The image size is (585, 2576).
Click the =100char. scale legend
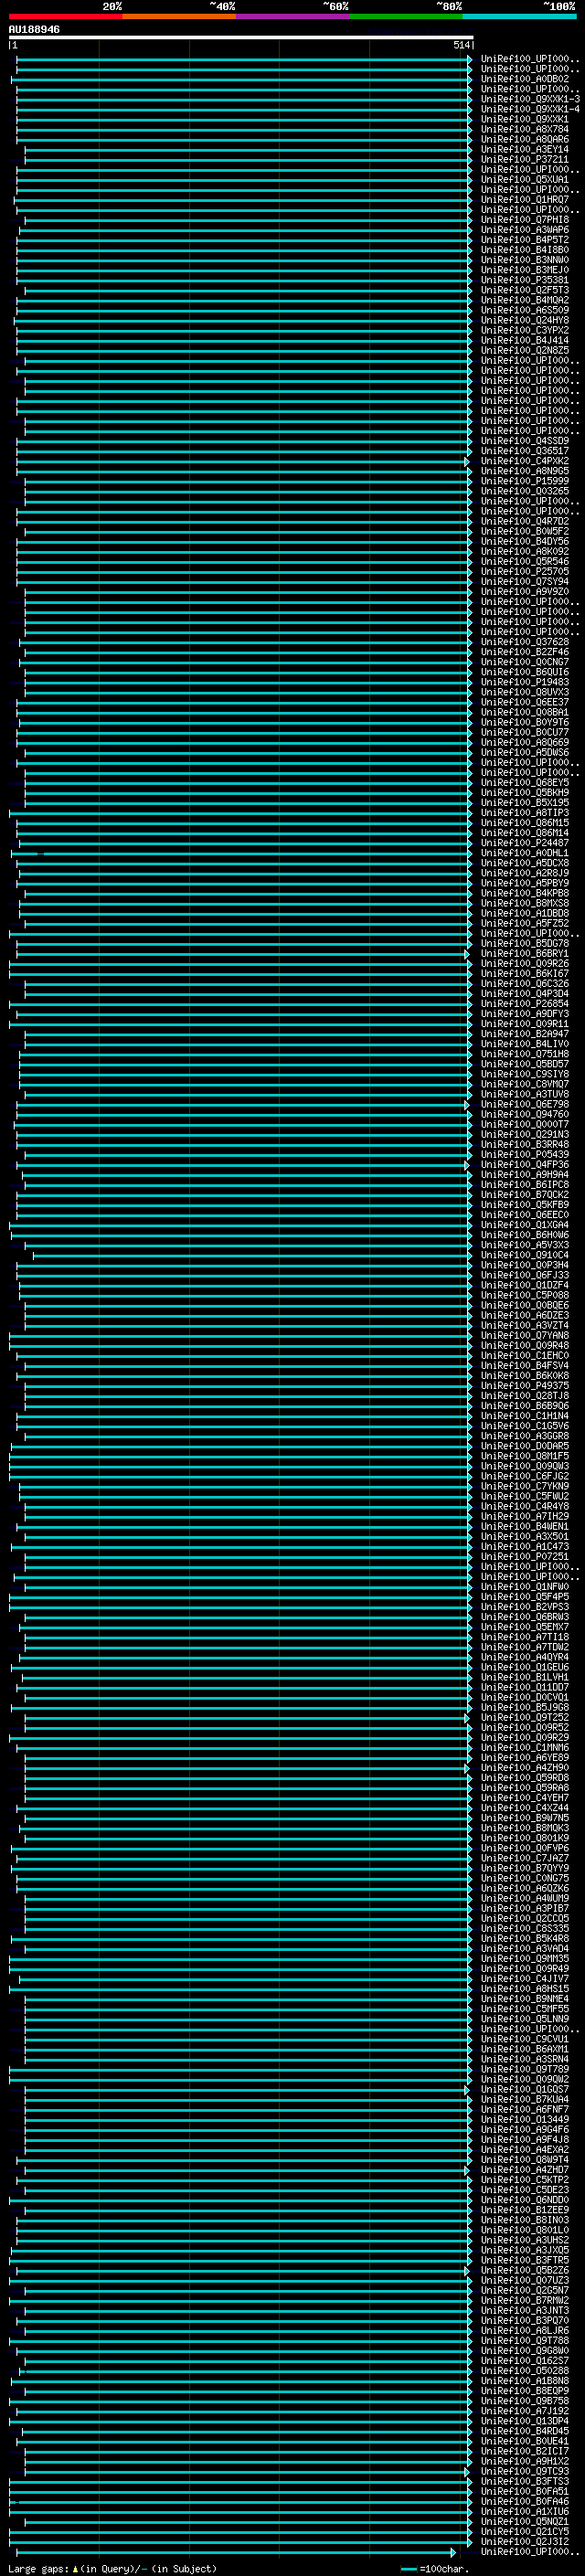click(x=435, y=2569)
